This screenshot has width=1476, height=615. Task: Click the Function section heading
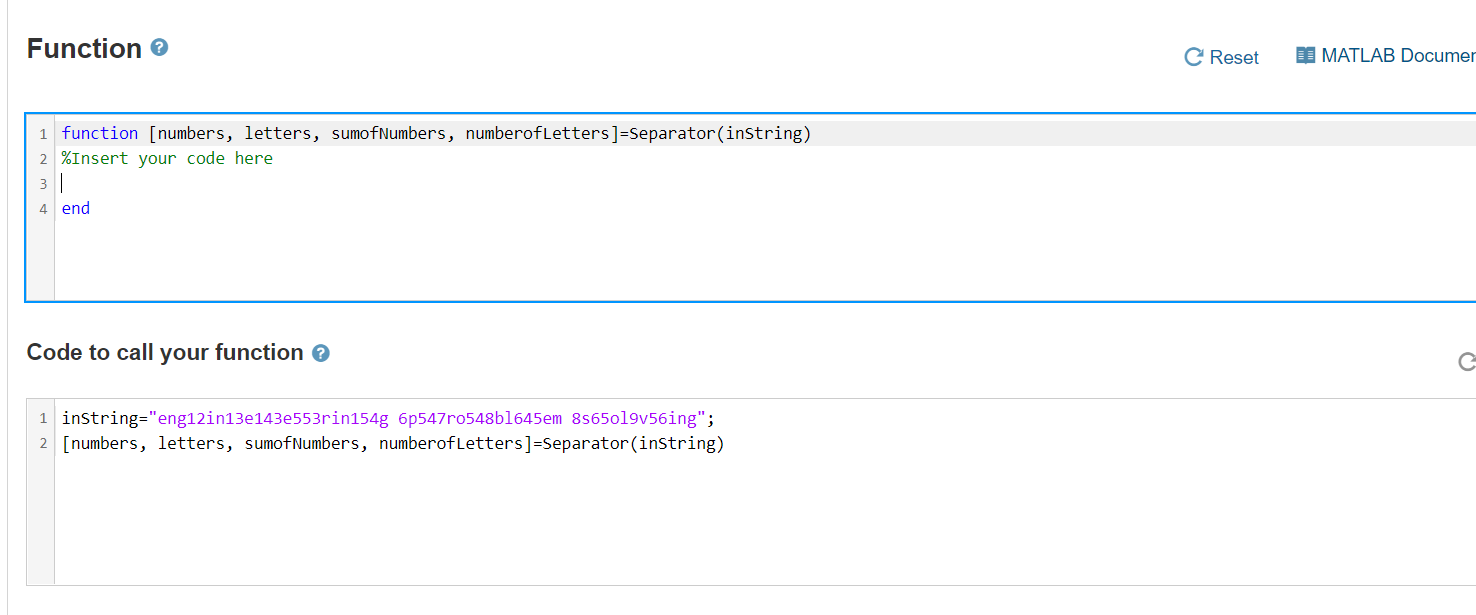[85, 46]
